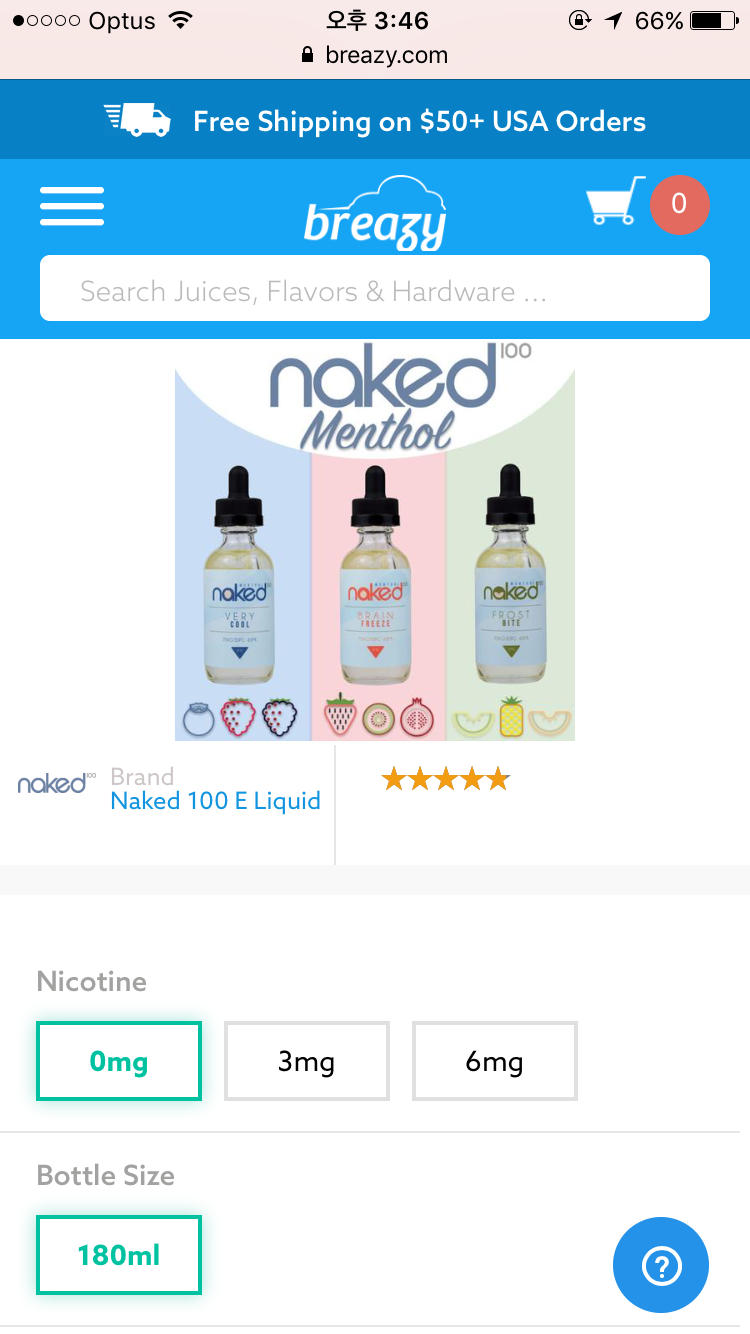Tap the small Naked 100 brand logo

pos(56,783)
